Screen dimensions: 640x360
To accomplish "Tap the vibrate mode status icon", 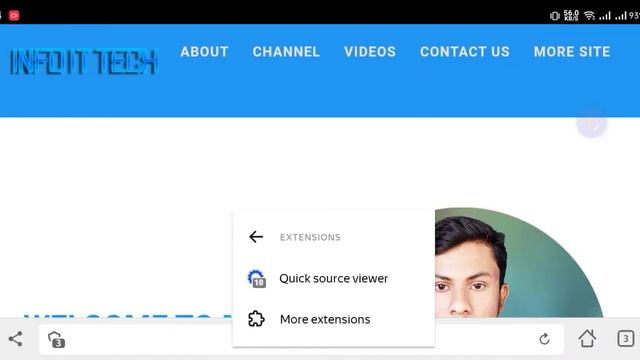I will click(554, 16).
